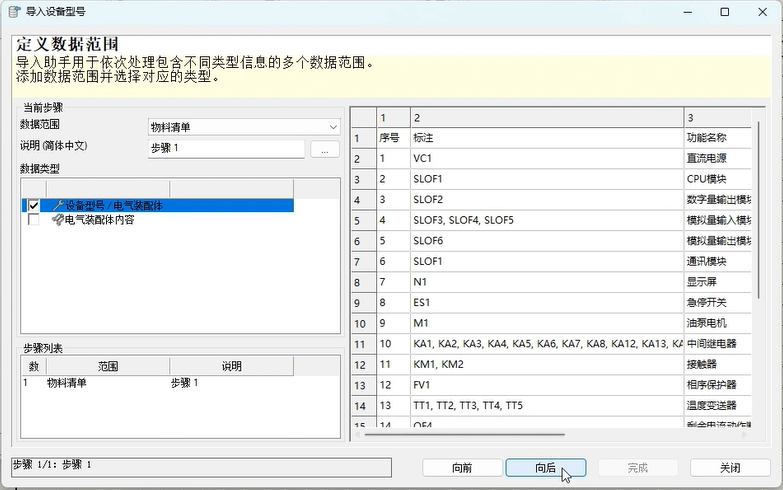Image resolution: width=783 pixels, height=490 pixels.
Task: Select the 物料清单 row in step list
Action: (x=158, y=383)
